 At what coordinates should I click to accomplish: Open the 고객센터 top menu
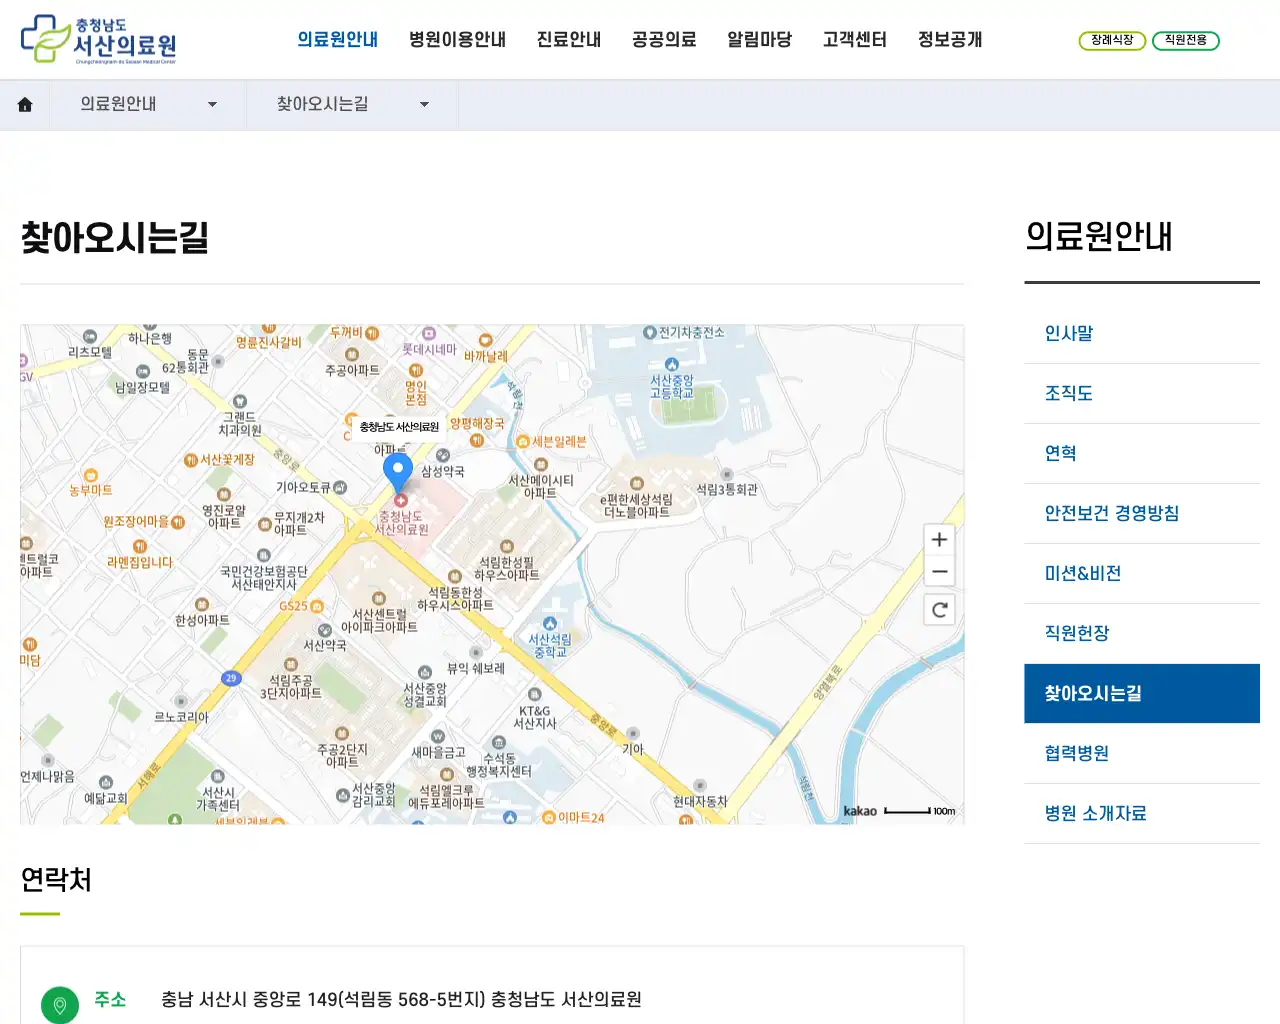(855, 40)
